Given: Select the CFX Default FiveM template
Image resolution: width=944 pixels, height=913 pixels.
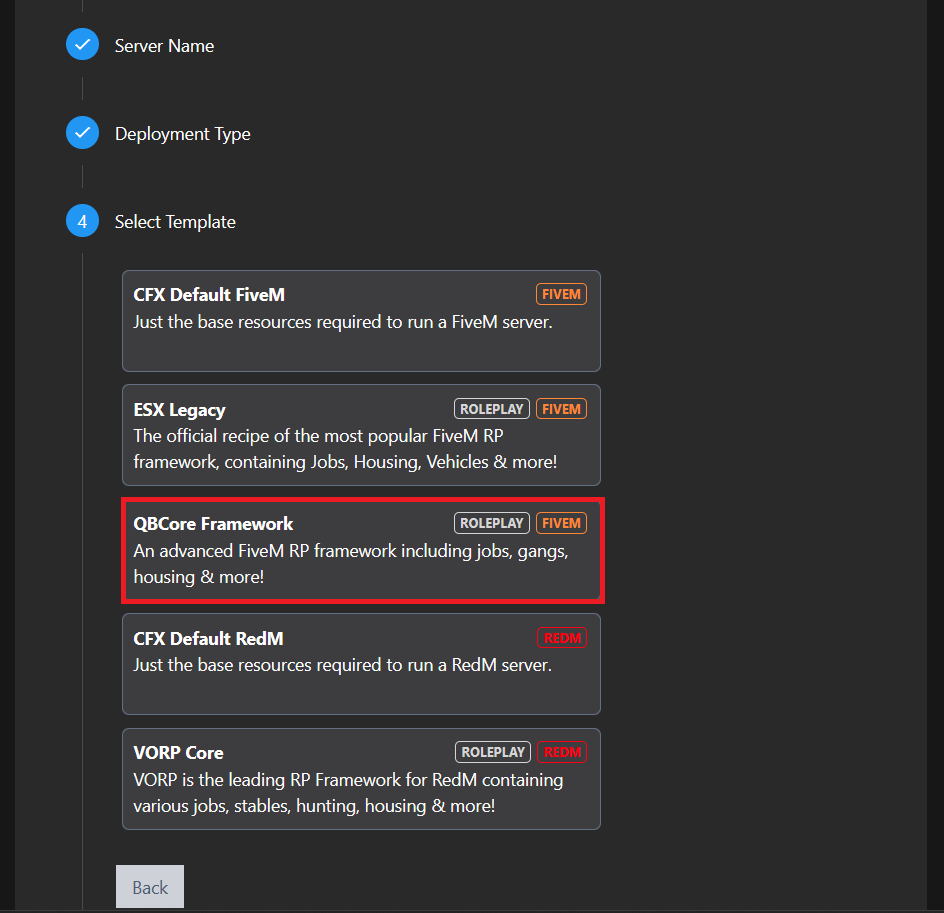Looking at the screenshot, I should [361, 321].
